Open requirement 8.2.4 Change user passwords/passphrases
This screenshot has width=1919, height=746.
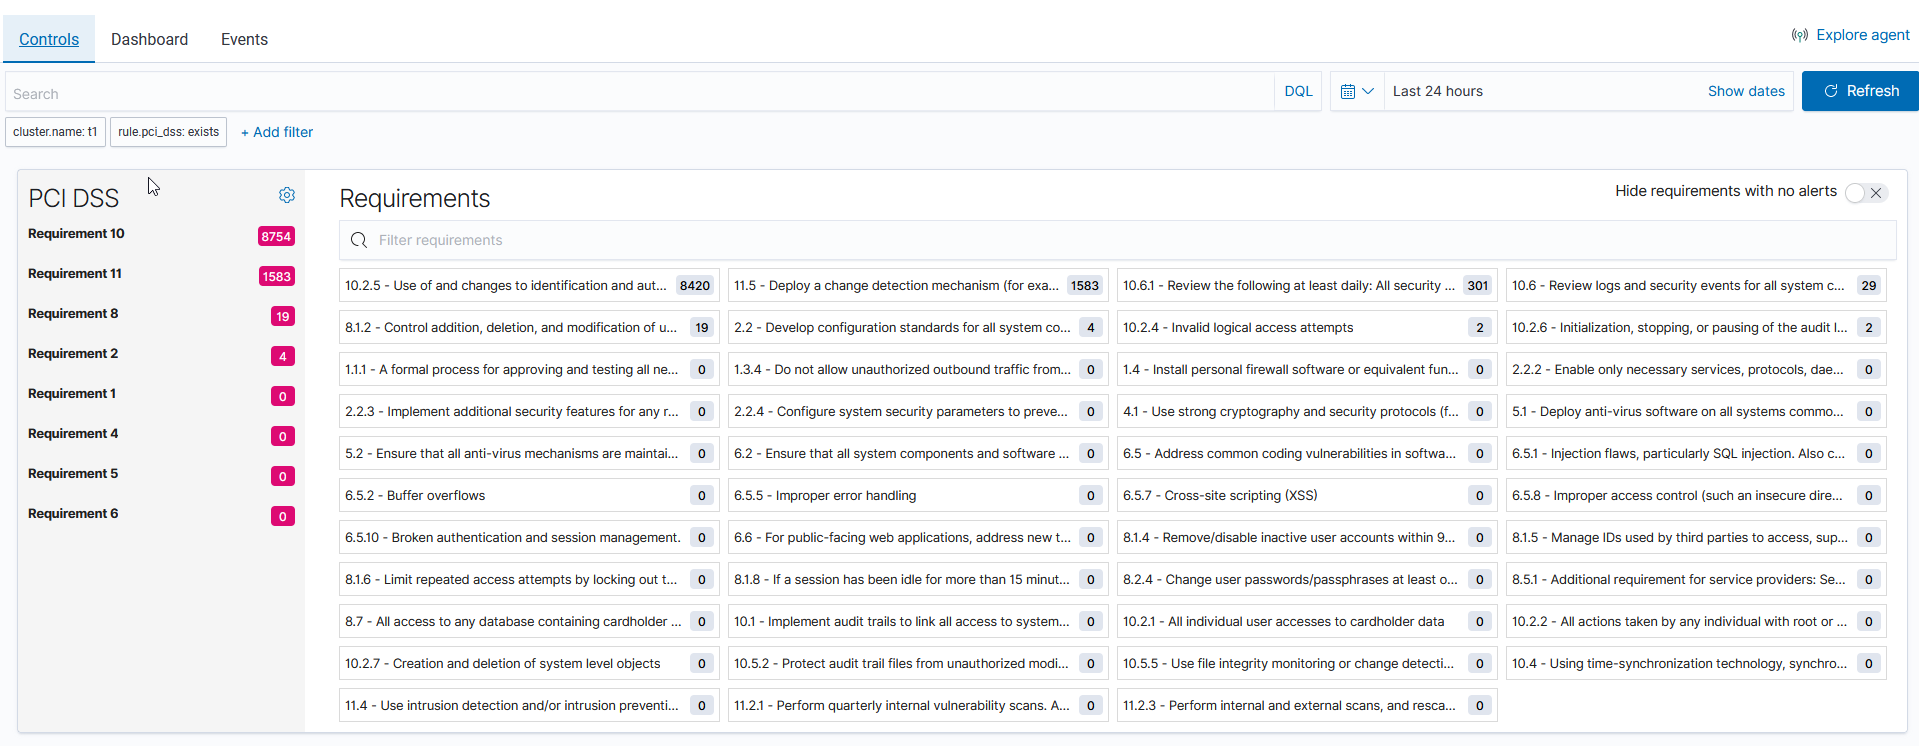coord(1307,579)
